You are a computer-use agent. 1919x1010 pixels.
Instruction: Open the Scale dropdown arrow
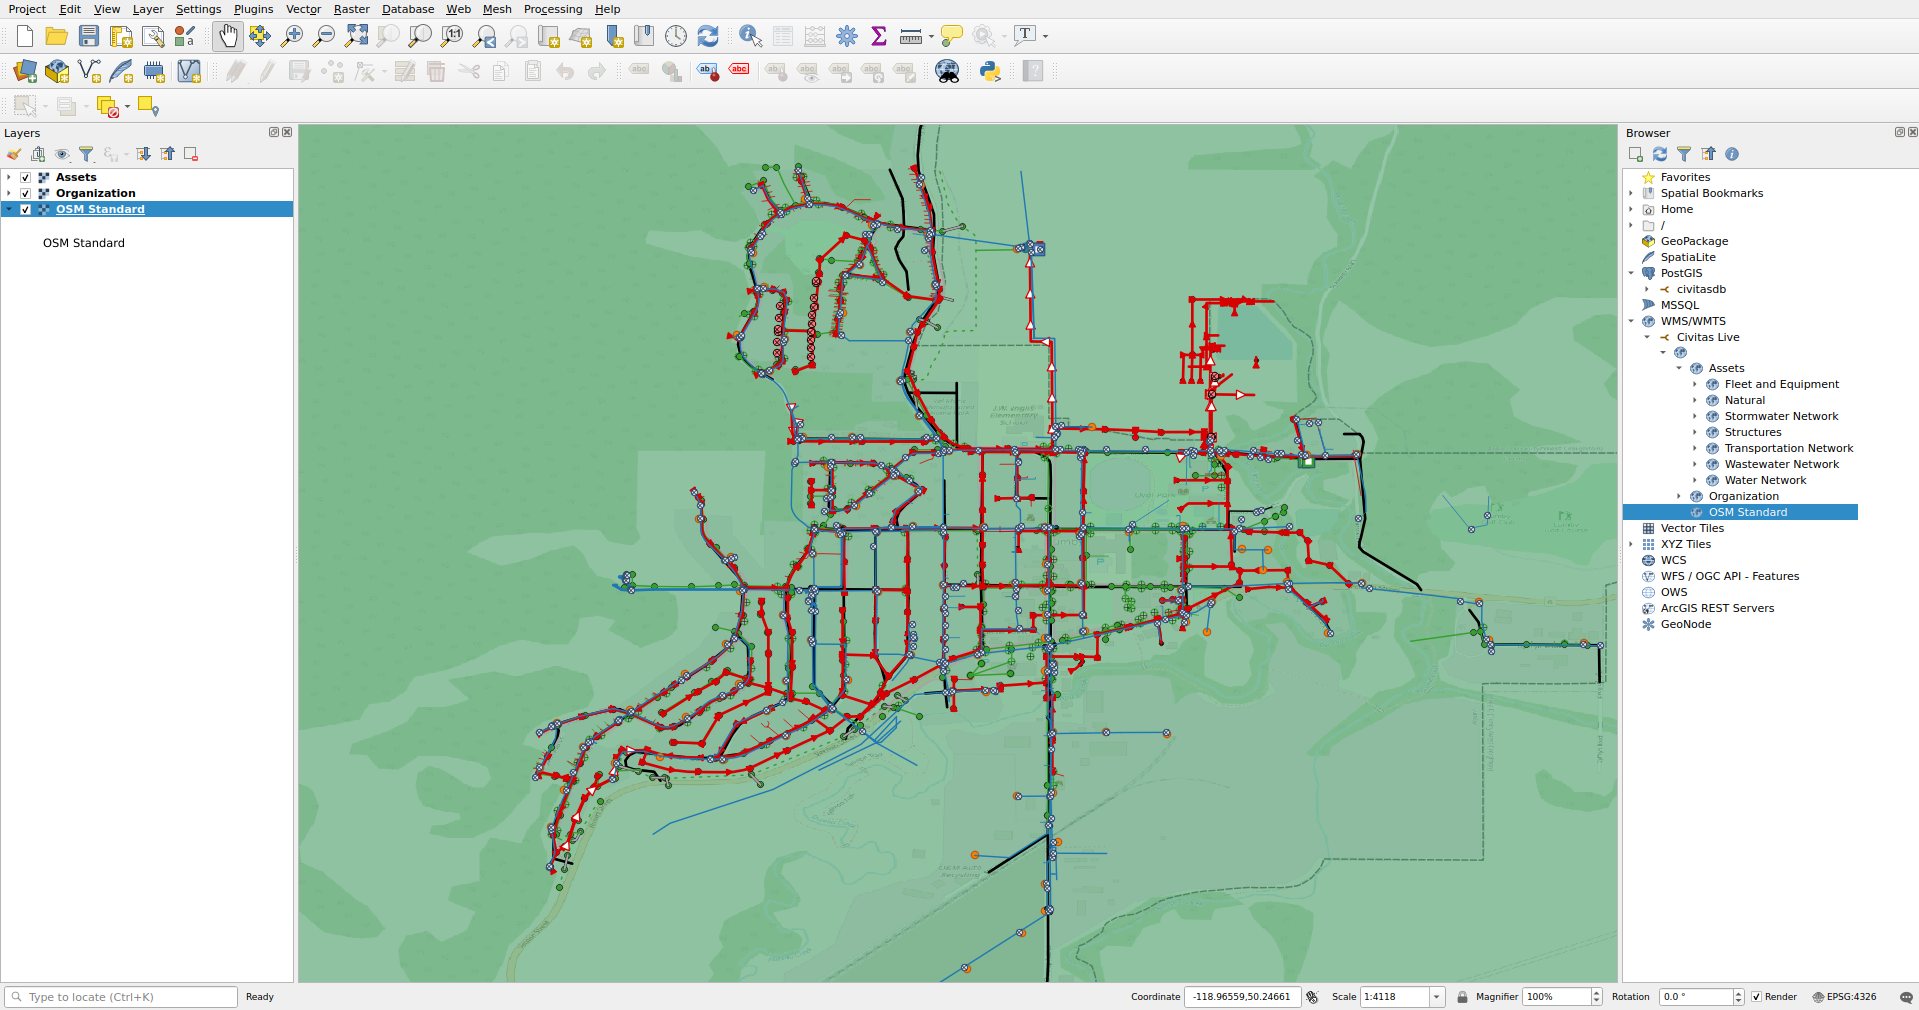point(1437,997)
